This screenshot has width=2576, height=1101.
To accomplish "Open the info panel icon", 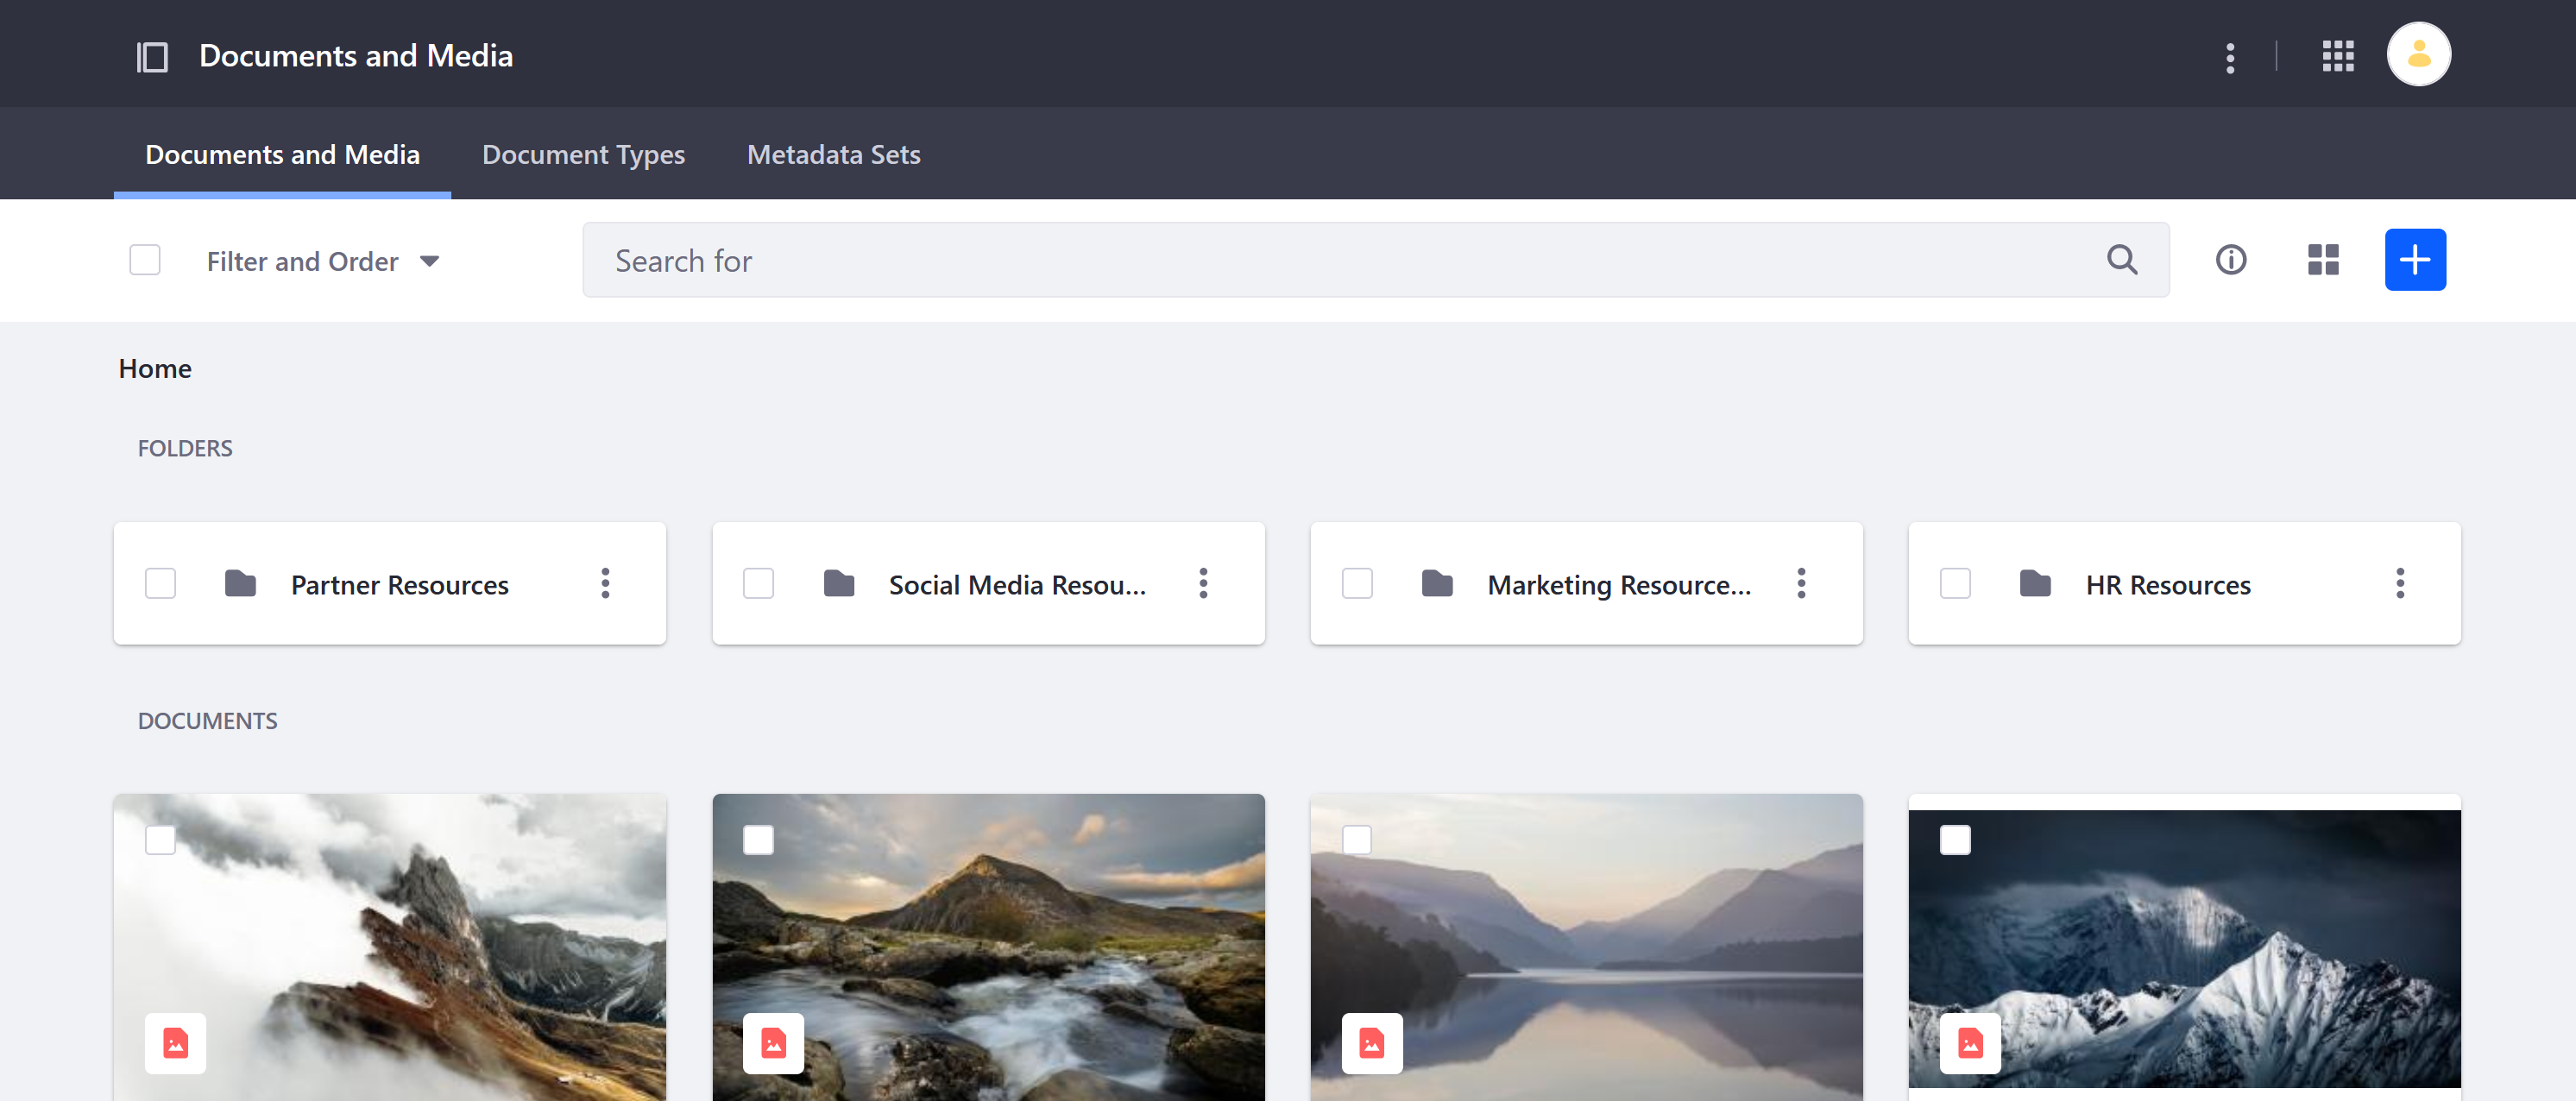I will [2229, 258].
